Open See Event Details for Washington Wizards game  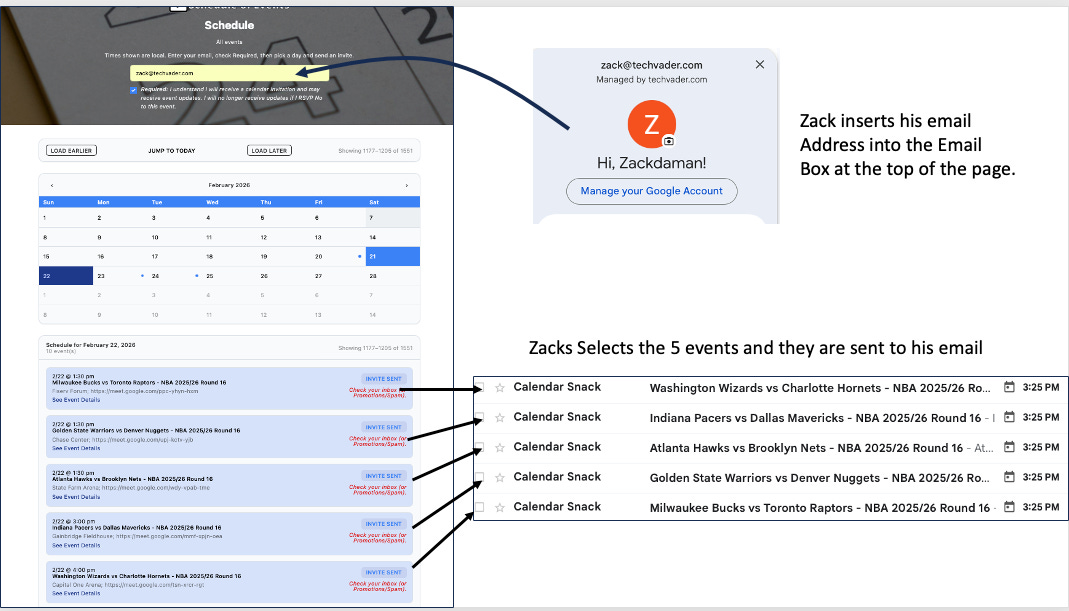(76, 593)
